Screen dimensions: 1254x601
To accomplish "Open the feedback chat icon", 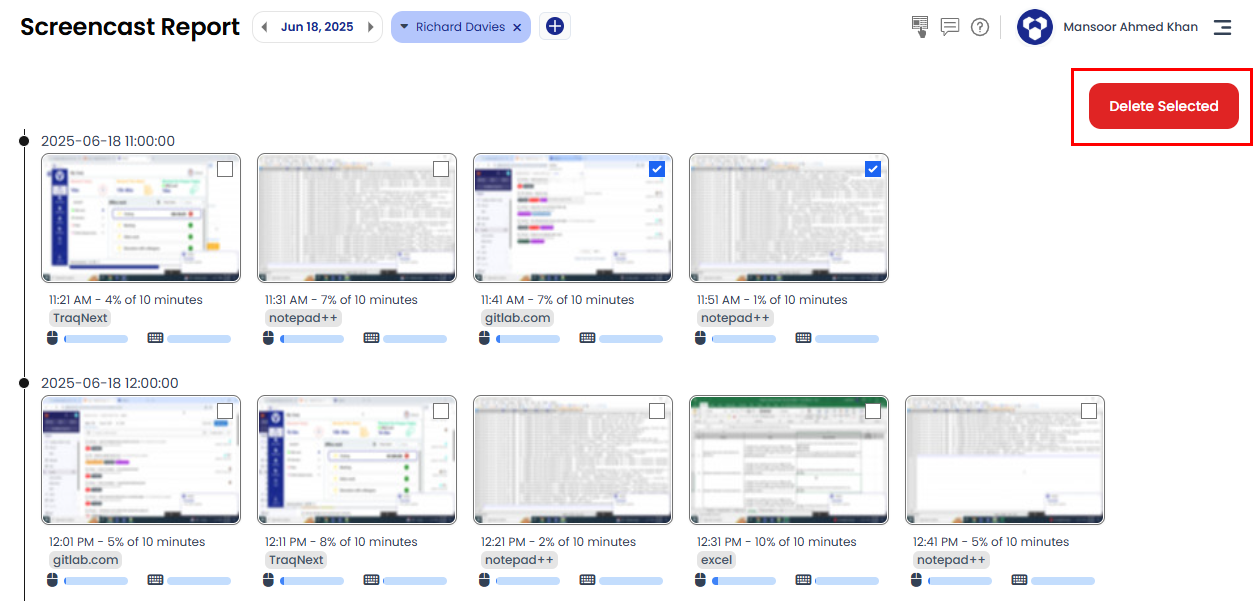I will tap(949, 27).
